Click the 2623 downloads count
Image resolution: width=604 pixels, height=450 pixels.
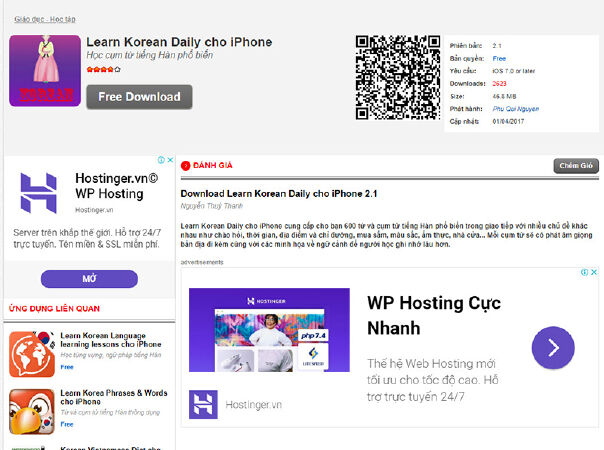(499, 84)
